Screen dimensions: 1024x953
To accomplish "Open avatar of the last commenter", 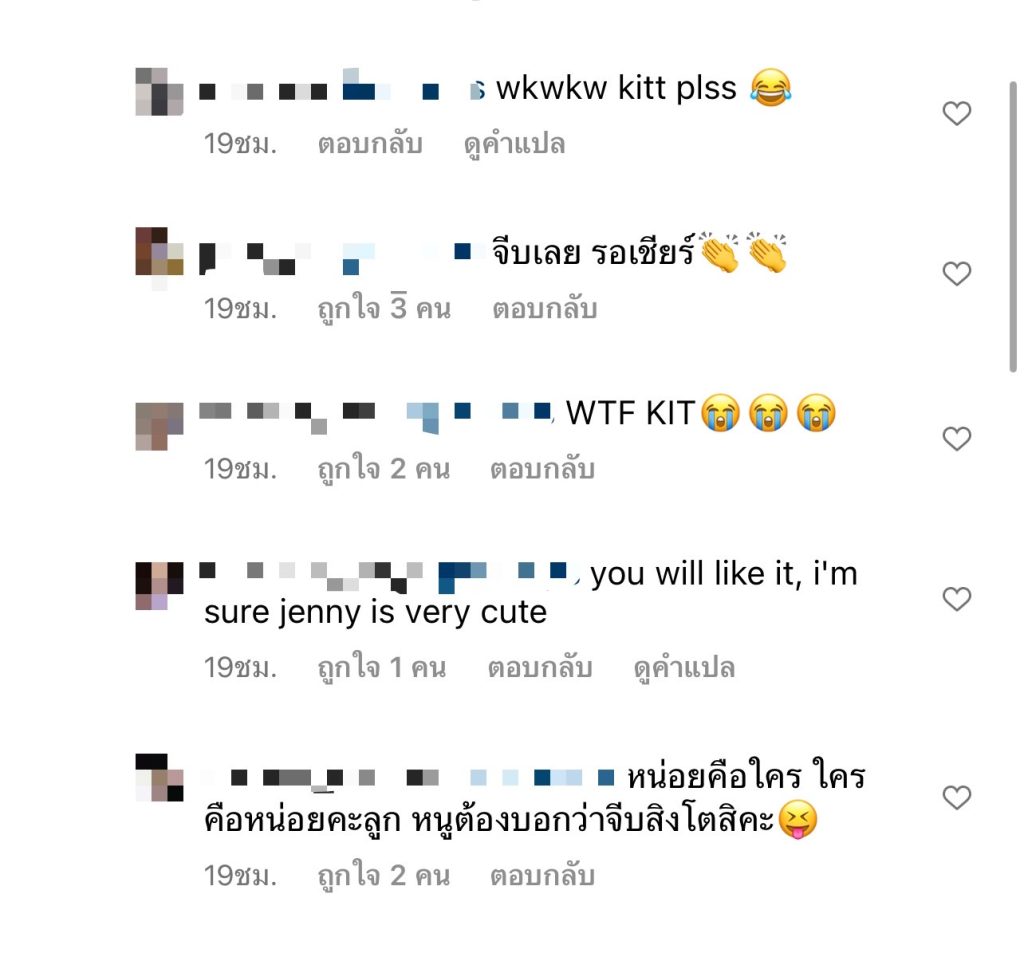I will 159,777.
